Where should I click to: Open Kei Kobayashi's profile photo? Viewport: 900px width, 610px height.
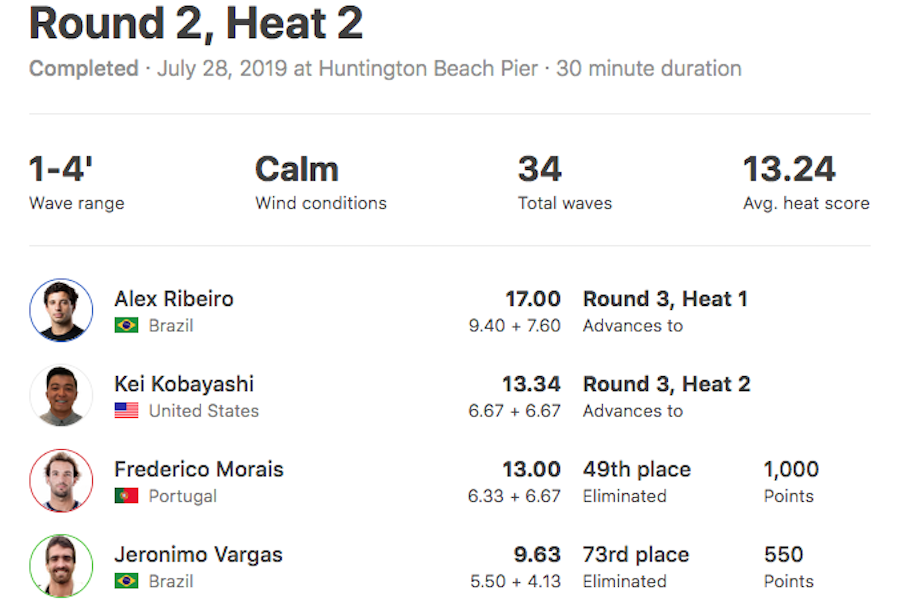coord(61,395)
